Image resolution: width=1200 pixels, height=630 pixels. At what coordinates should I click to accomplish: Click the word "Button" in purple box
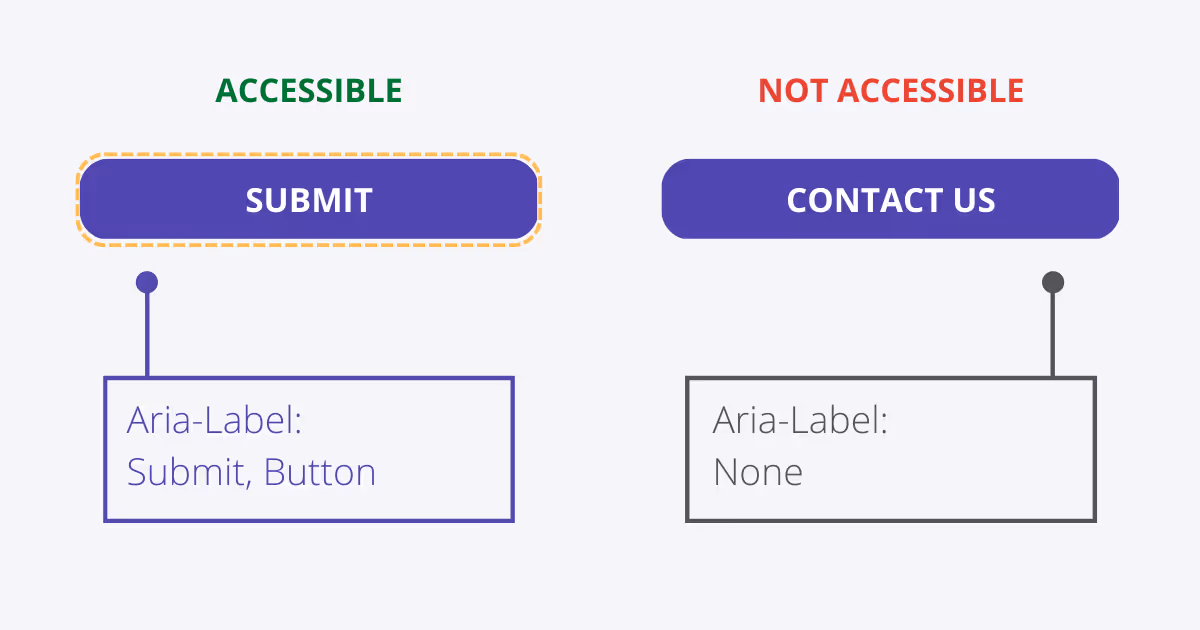click(320, 472)
